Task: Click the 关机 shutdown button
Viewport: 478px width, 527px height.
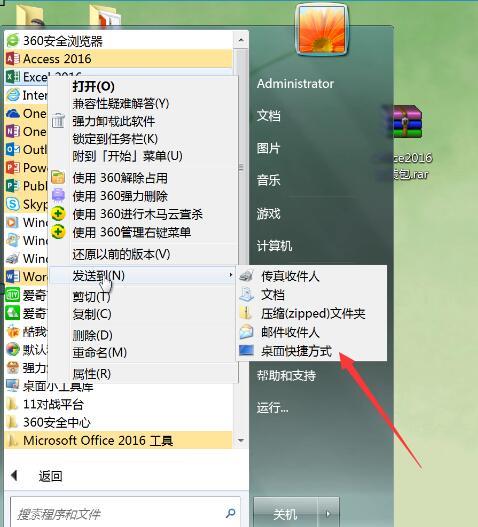Action: 285,514
